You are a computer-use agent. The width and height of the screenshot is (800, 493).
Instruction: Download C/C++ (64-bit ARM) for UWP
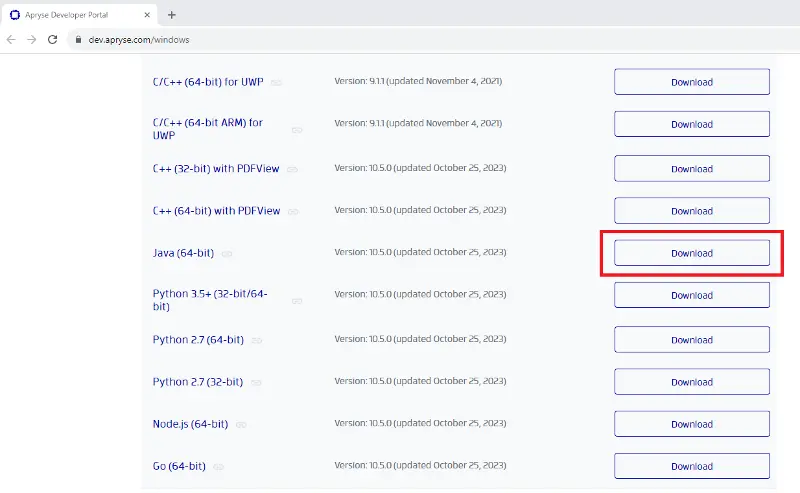(x=692, y=124)
